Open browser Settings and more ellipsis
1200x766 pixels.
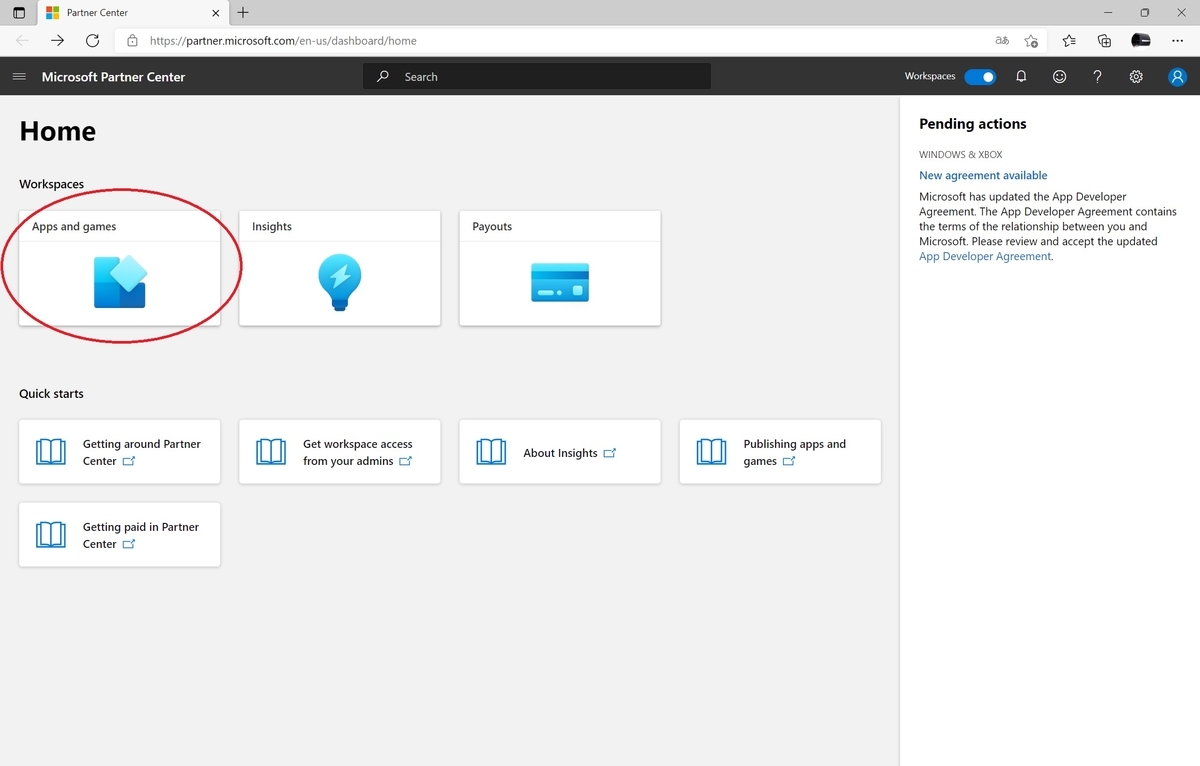(1177, 41)
